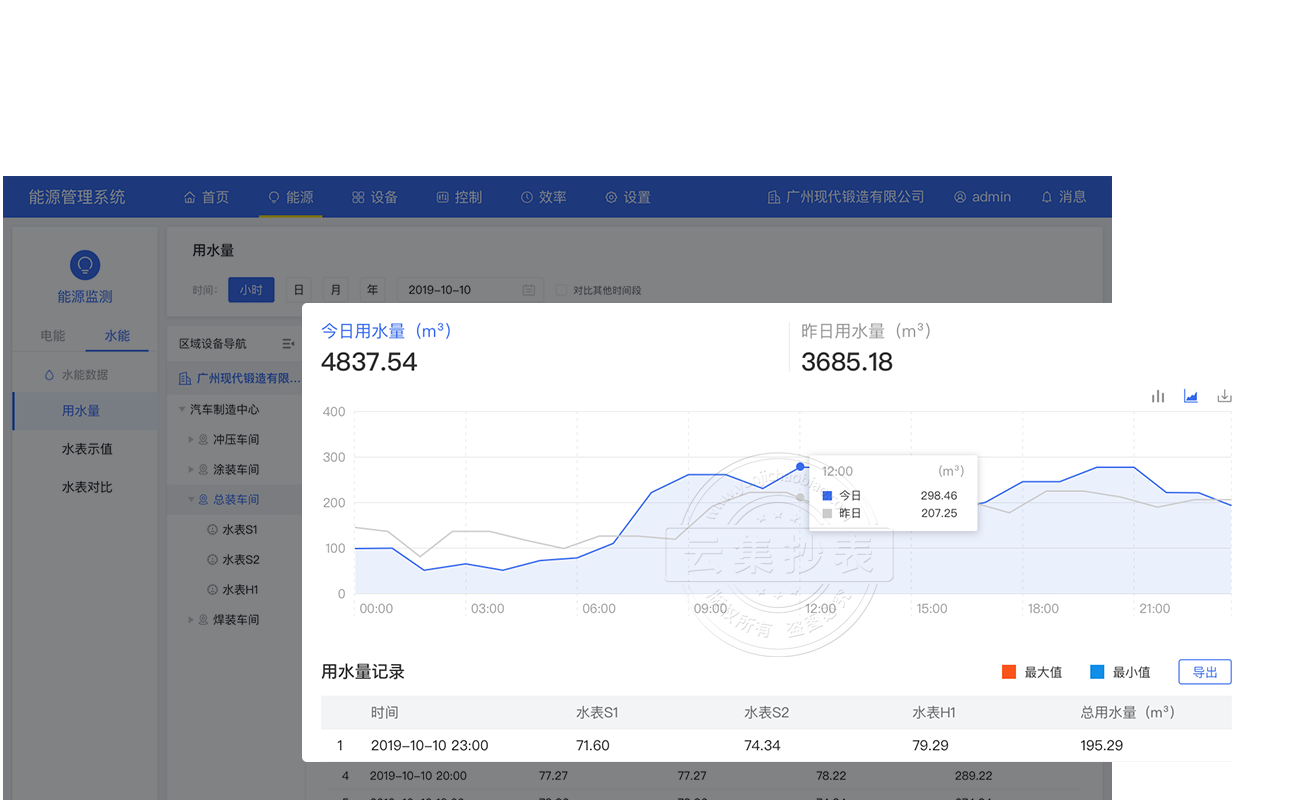1300x800 pixels.
Task: Collapse the area device navigation panel
Action: click(288, 344)
